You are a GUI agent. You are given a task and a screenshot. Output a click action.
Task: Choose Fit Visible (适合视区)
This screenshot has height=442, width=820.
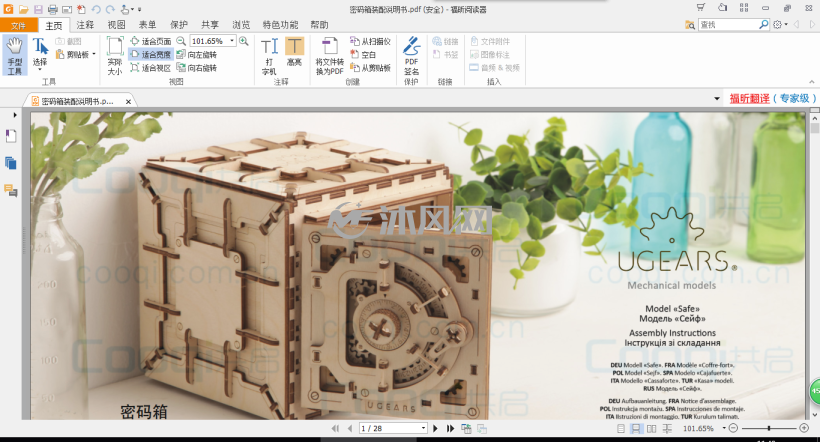(151, 68)
